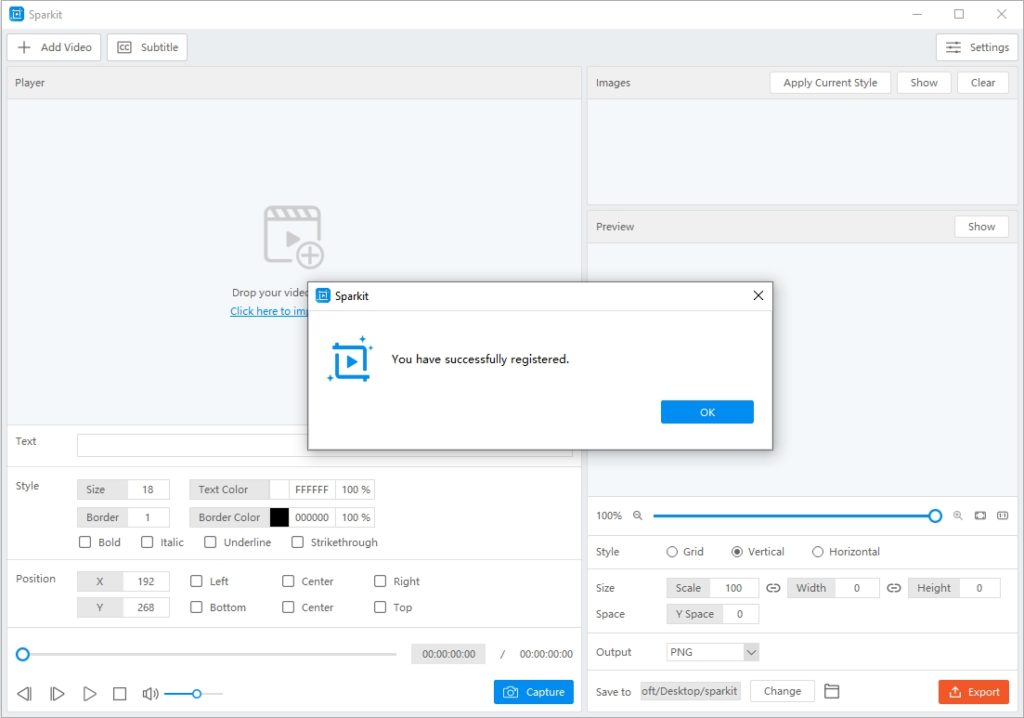Check the Bottom position option
This screenshot has width=1024, height=718.
tap(196, 607)
